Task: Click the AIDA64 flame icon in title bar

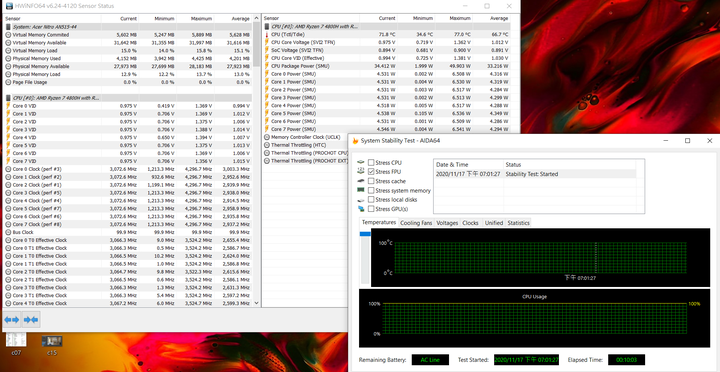Action: click(355, 141)
